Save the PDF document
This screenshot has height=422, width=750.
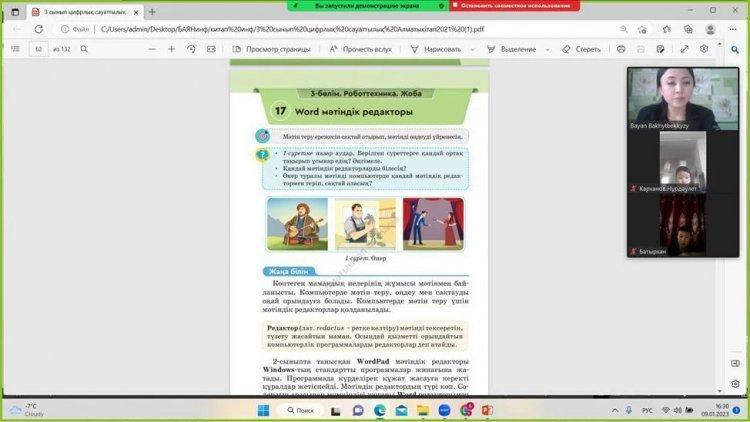point(640,49)
